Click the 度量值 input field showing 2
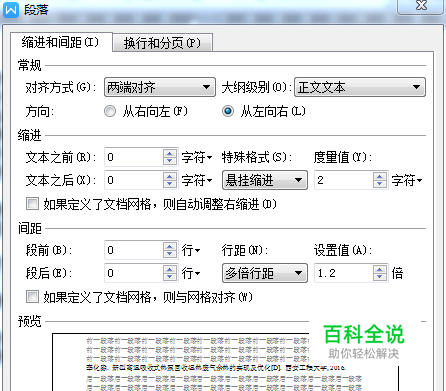Image resolution: width=446 pixels, height=391 pixels. click(x=343, y=180)
